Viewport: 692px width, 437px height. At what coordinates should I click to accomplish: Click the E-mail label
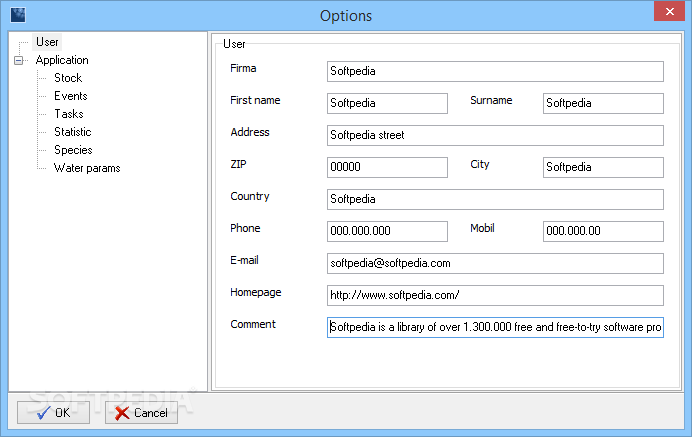click(x=244, y=260)
